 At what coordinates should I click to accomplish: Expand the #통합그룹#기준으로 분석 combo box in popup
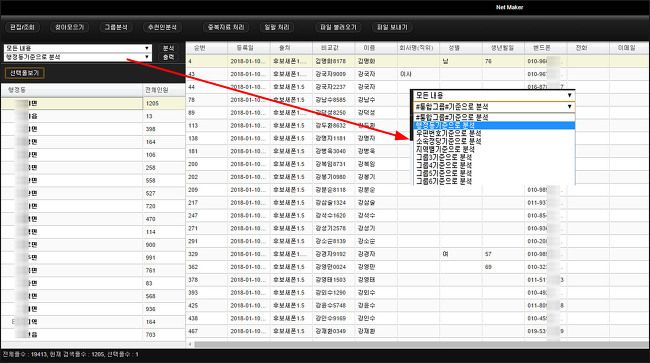pos(494,106)
